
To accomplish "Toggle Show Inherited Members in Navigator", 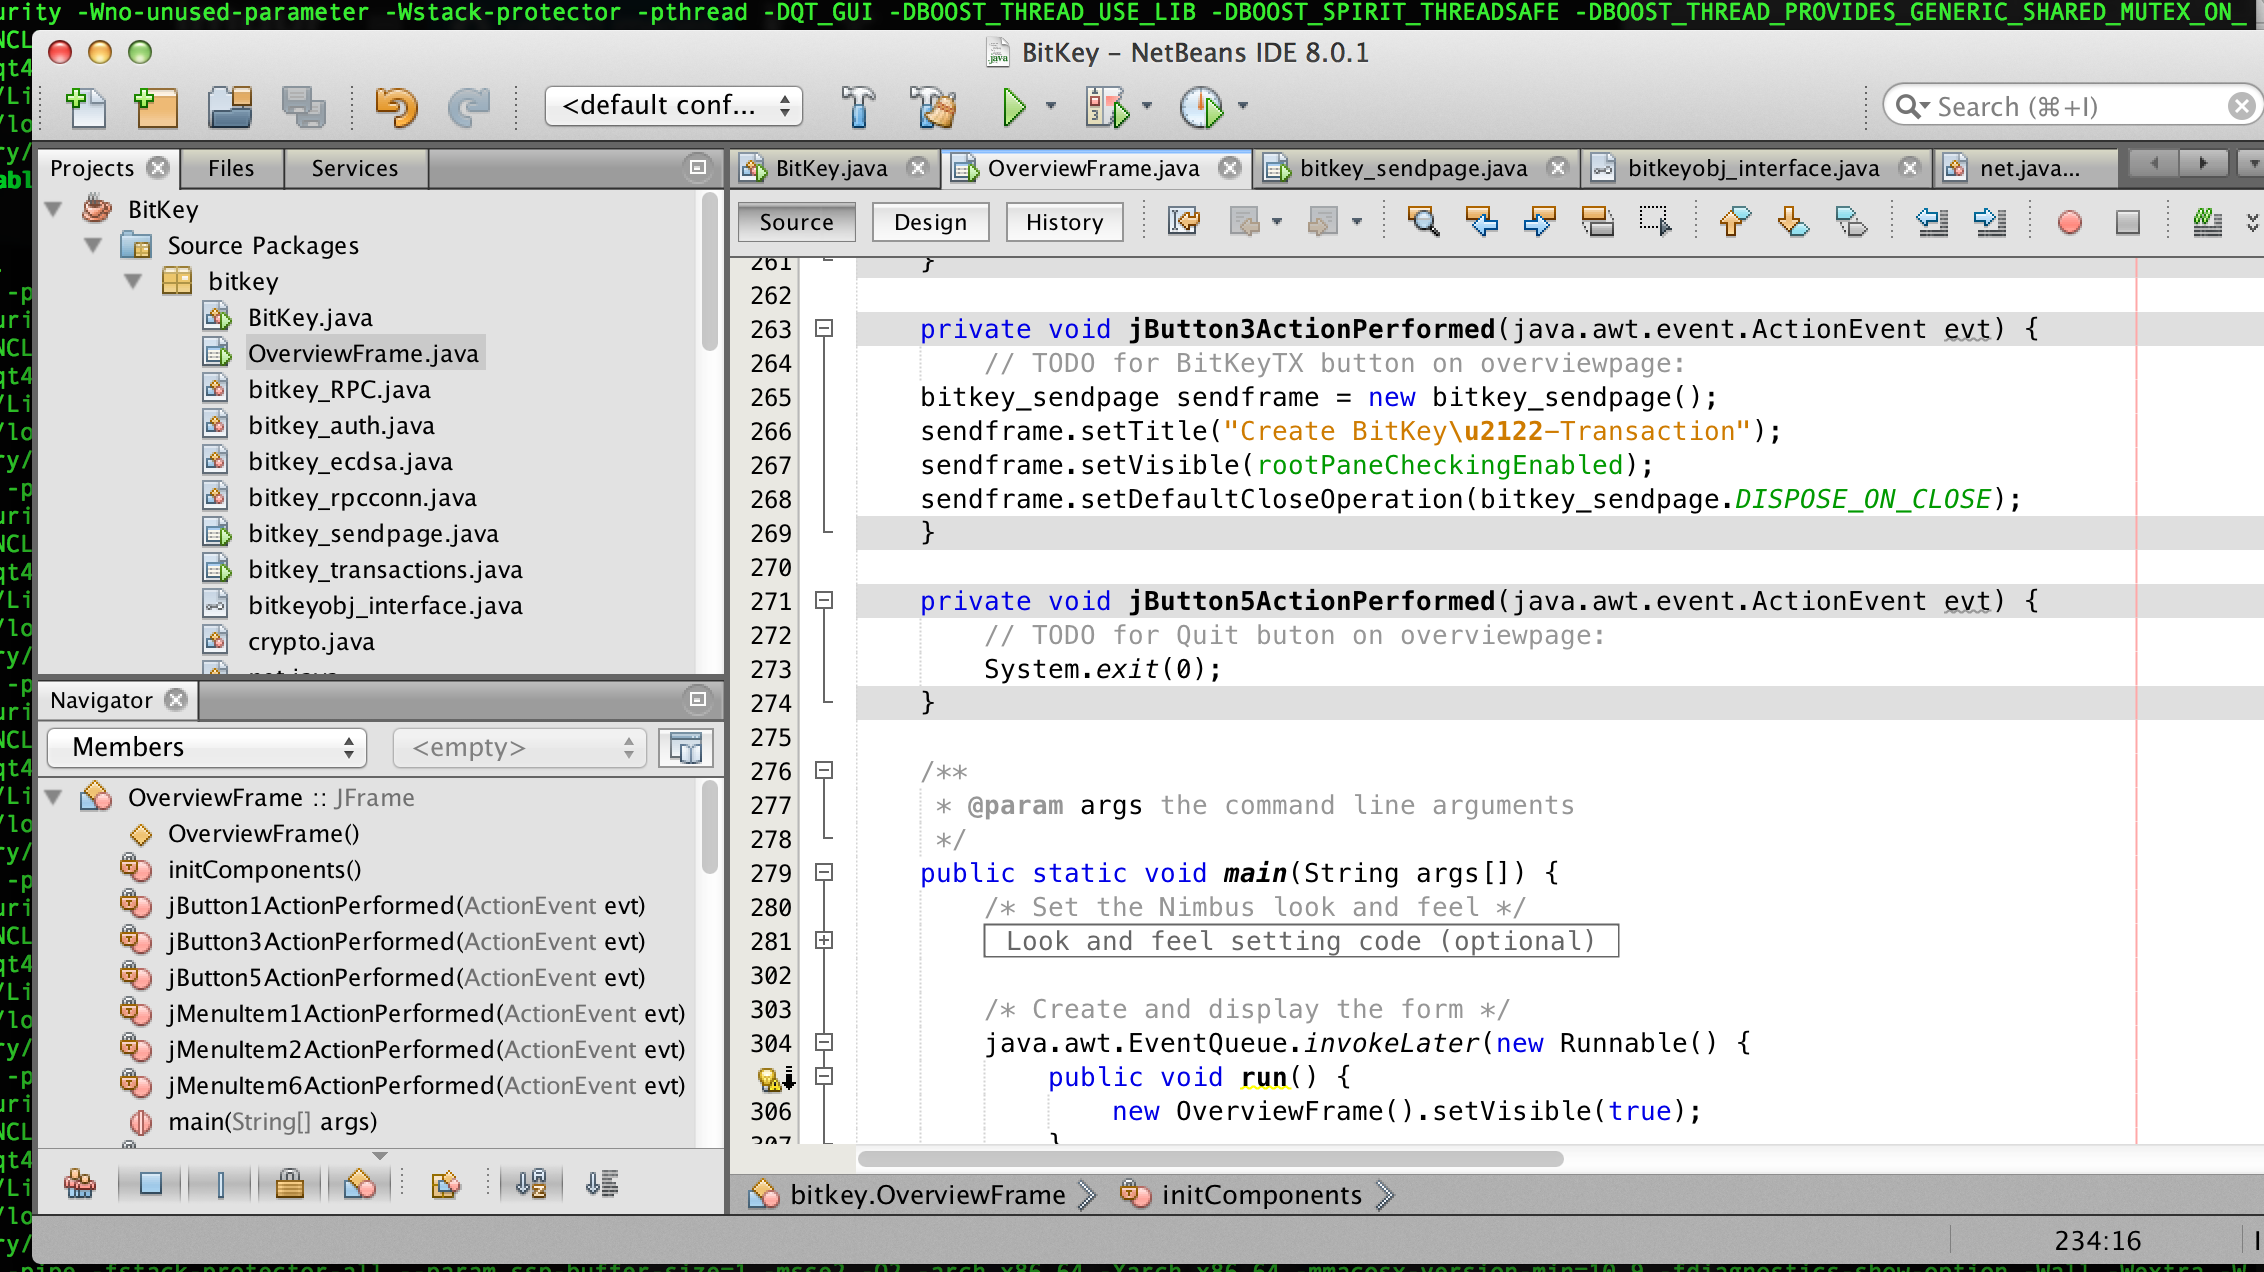I will [x=80, y=1184].
